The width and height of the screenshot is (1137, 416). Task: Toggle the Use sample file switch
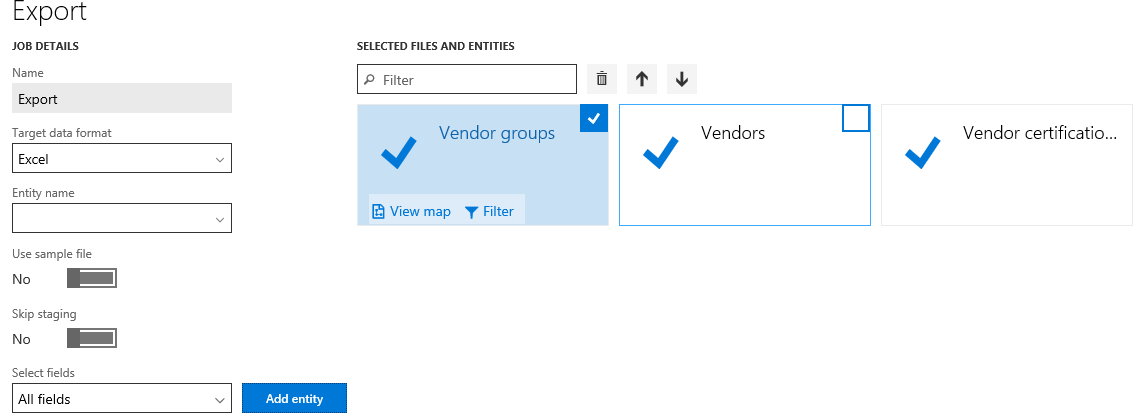click(91, 278)
